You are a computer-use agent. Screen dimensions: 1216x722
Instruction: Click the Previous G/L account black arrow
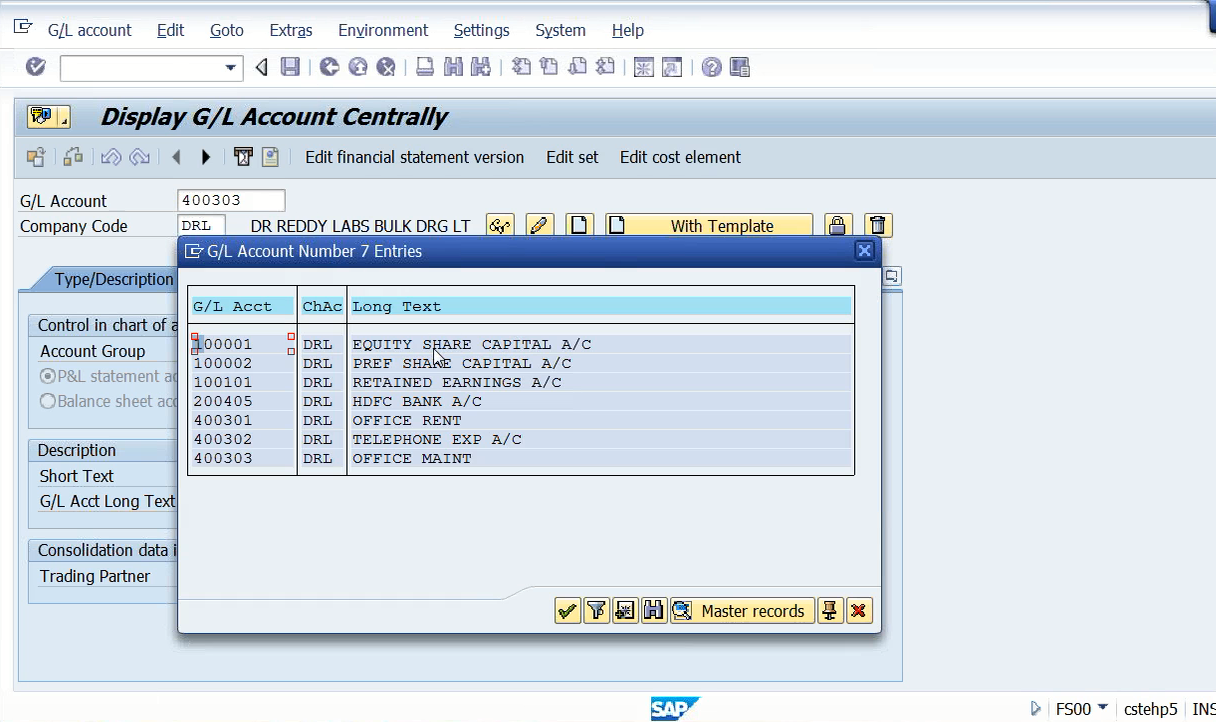[177, 157]
